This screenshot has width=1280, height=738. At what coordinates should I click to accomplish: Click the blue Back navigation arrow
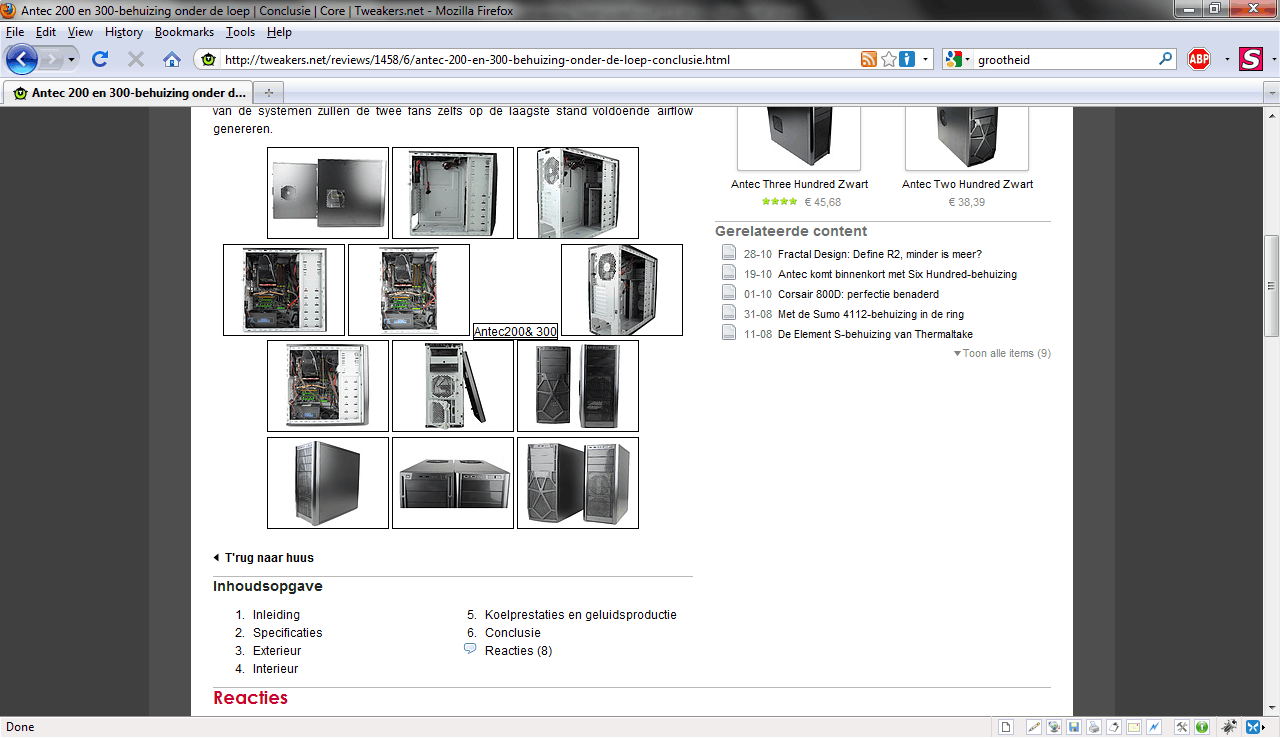(x=22, y=59)
